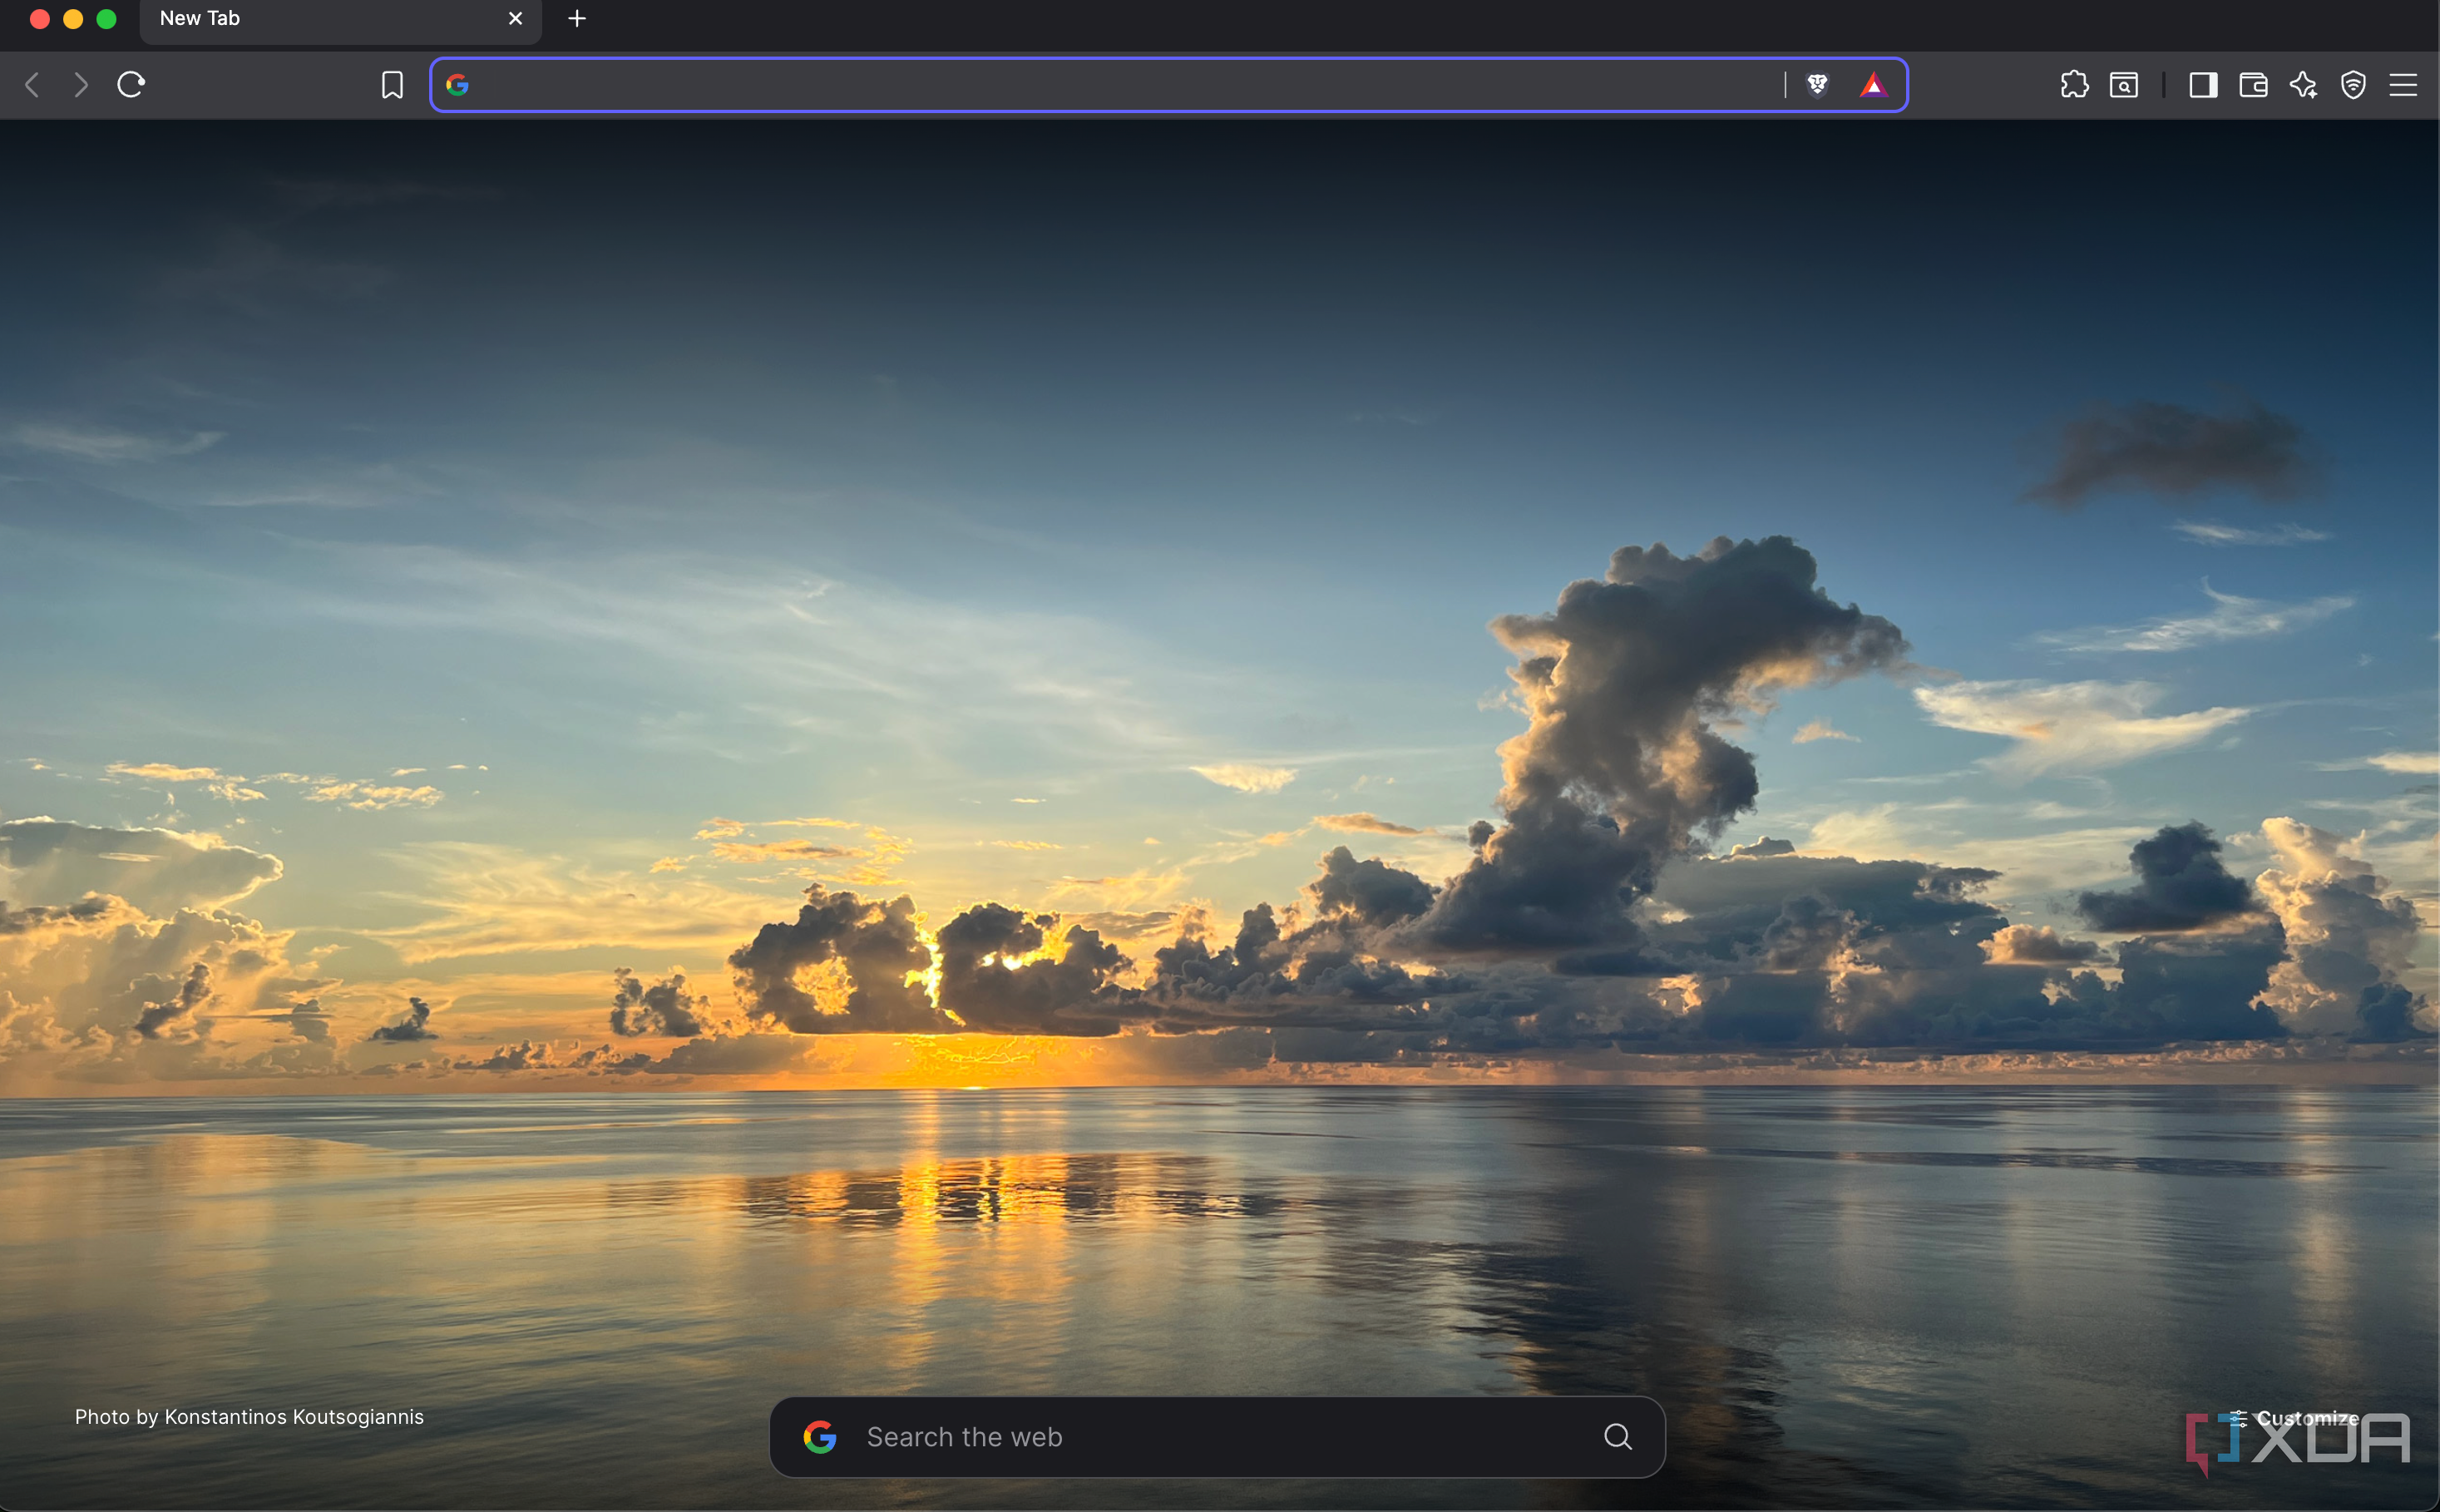Open the Extensions puzzle icon
This screenshot has height=1512, width=2440.
(x=2074, y=85)
